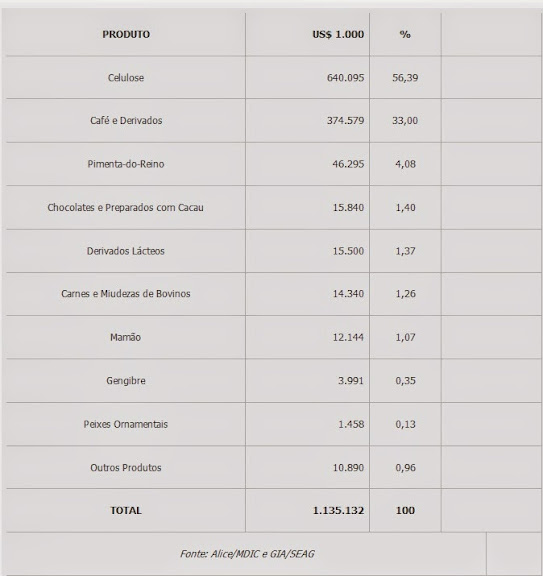Click the value 46.295
Image resolution: width=543 pixels, height=576 pixels.
[348, 164]
